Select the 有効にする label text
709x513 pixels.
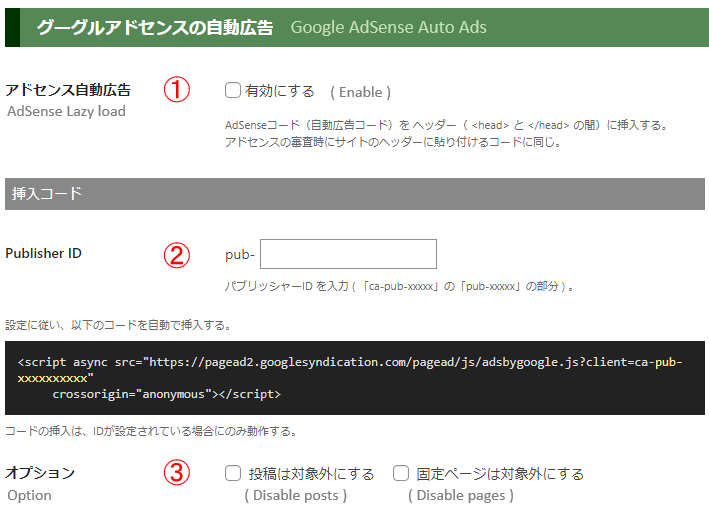[x=279, y=91]
